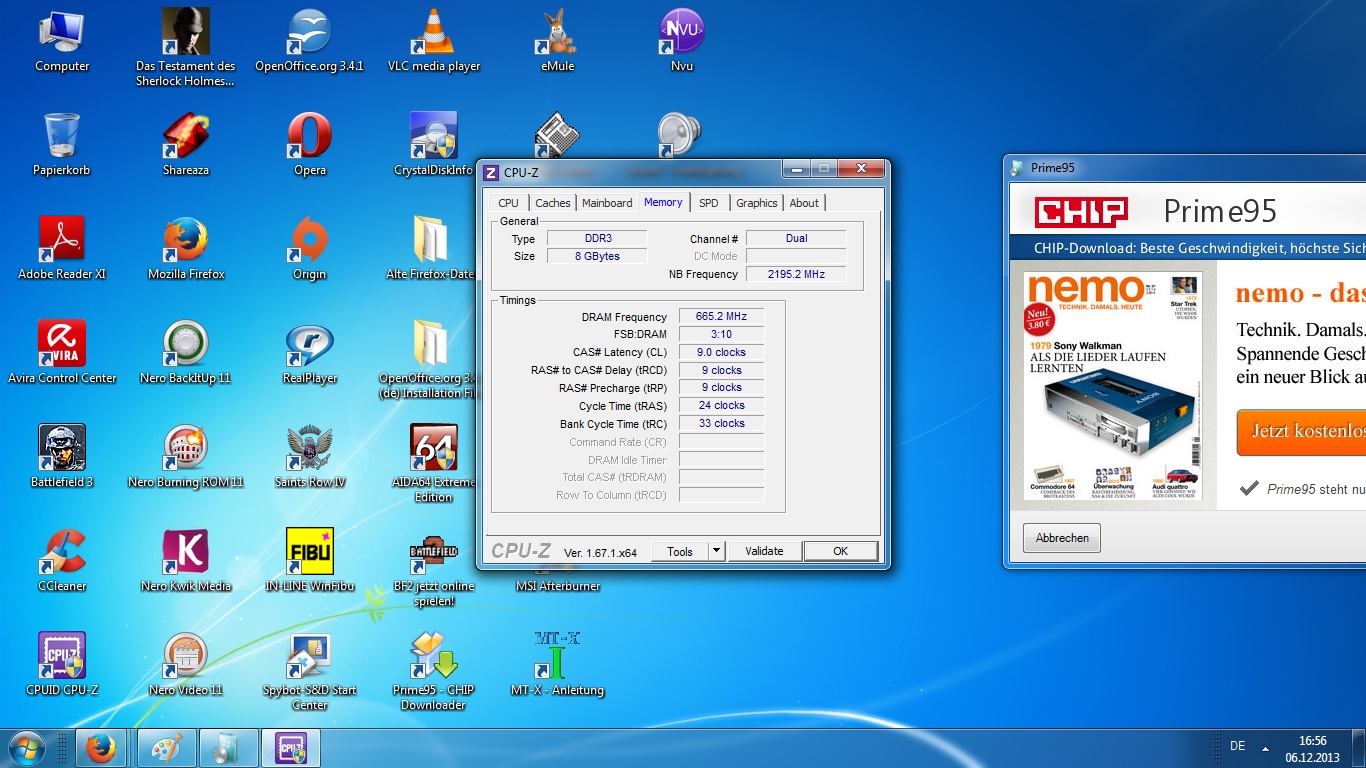Click the Validate button
The height and width of the screenshot is (768, 1366).
(764, 551)
